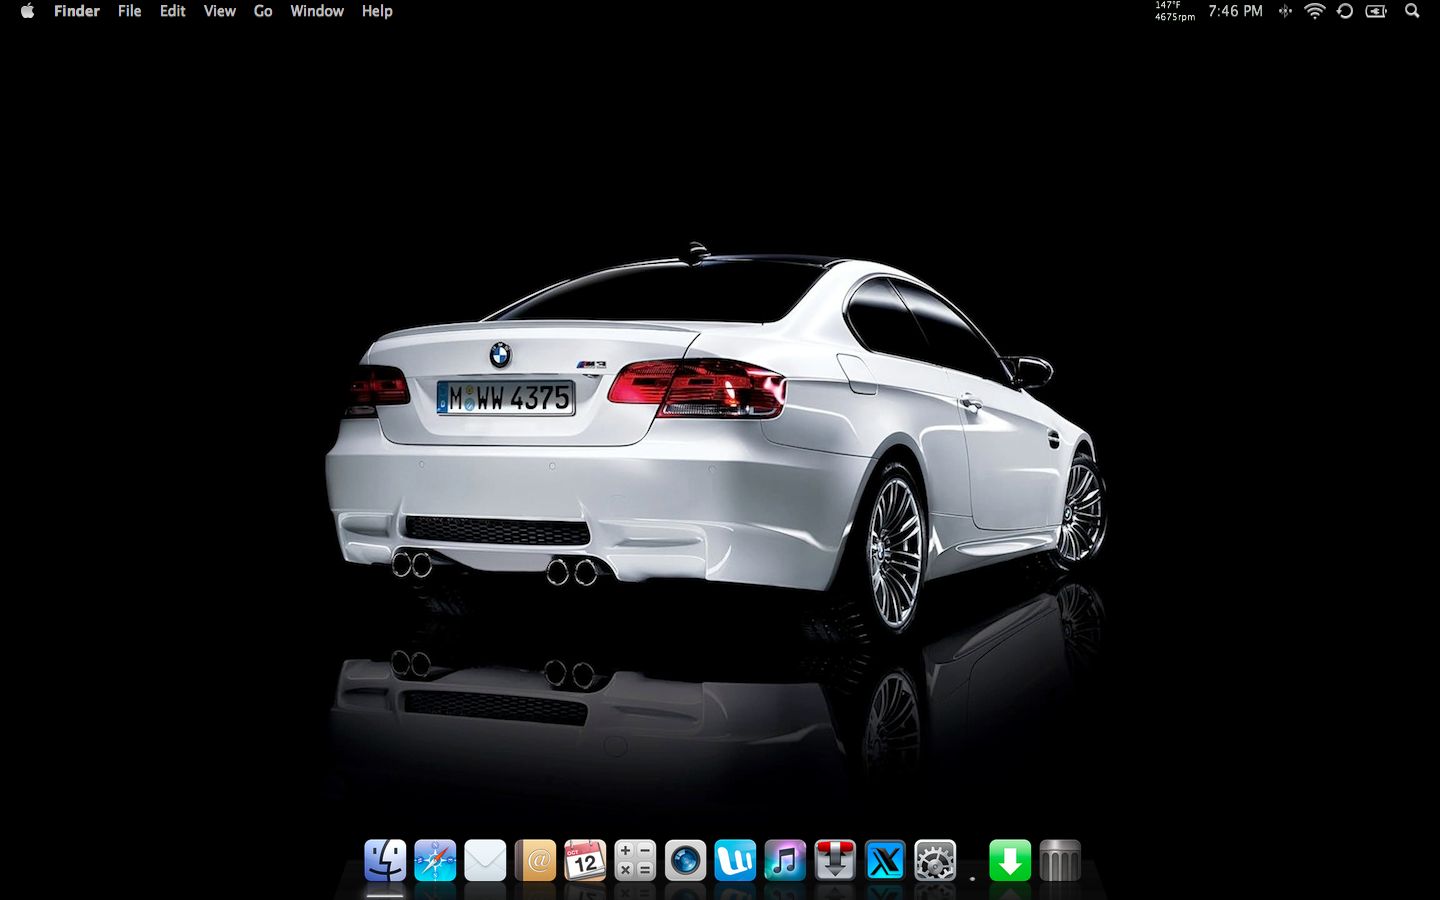The height and width of the screenshot is (900, 1440).
Task: Launch Microsoft Word from the dock
Action: coord(735,860)
